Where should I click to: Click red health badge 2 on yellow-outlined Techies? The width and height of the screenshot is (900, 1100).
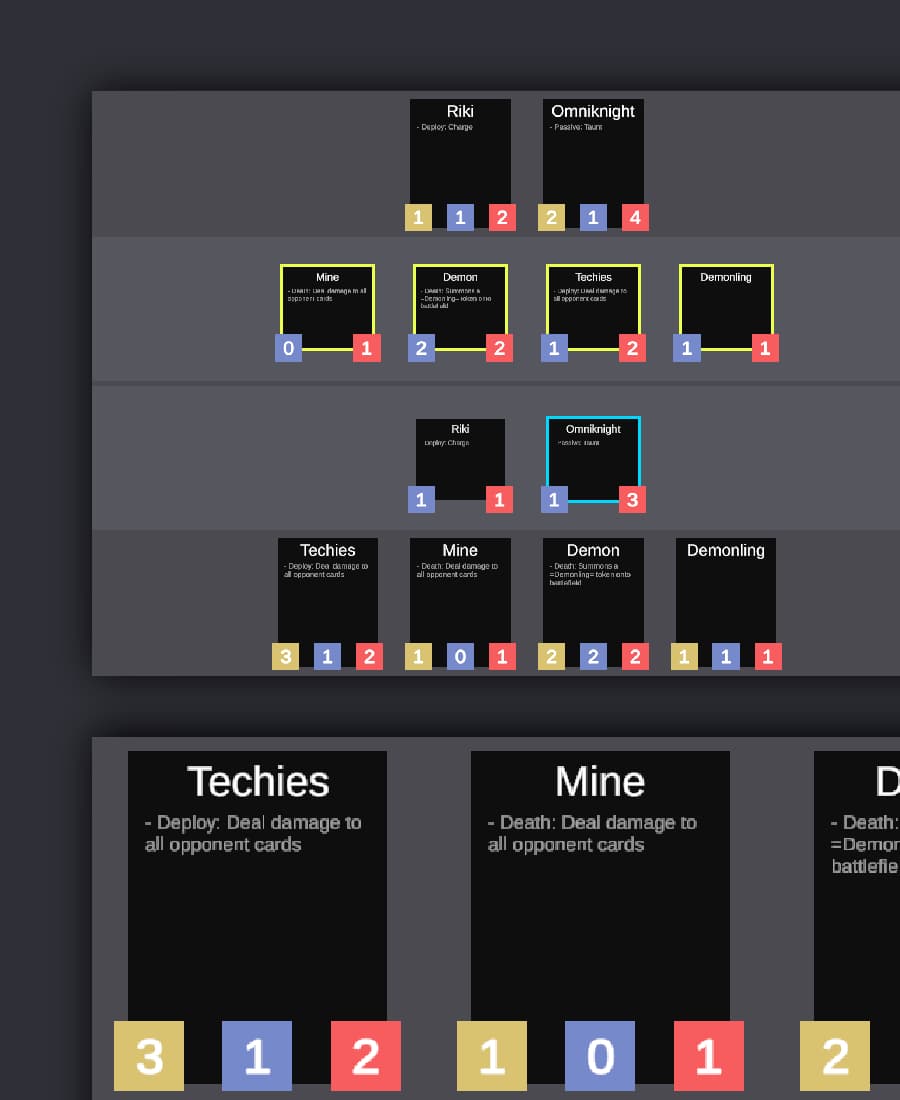click(x=632, y=348)
